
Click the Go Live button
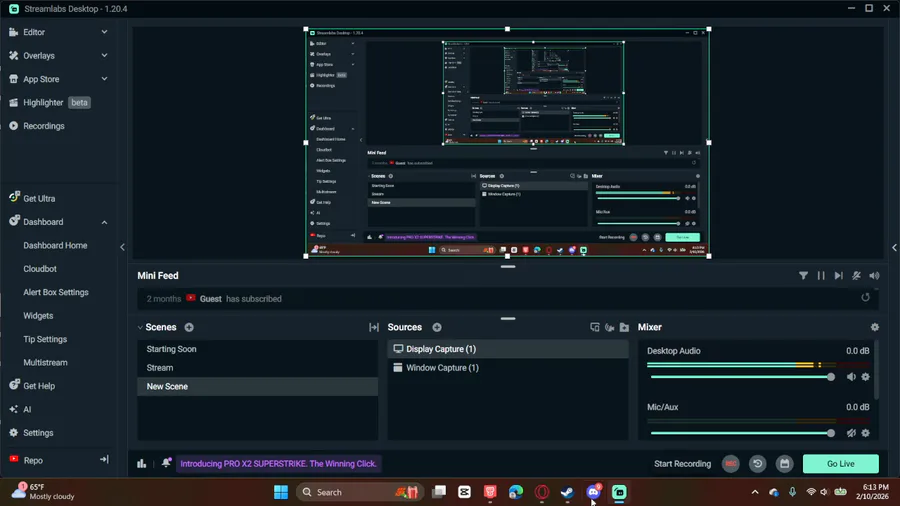(840, 464)
